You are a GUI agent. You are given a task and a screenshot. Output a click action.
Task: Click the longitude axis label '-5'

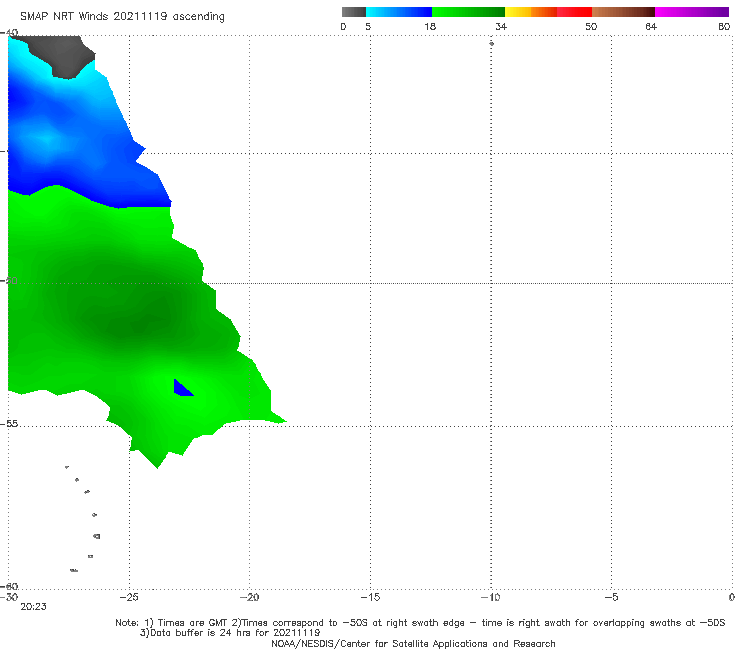611,597
